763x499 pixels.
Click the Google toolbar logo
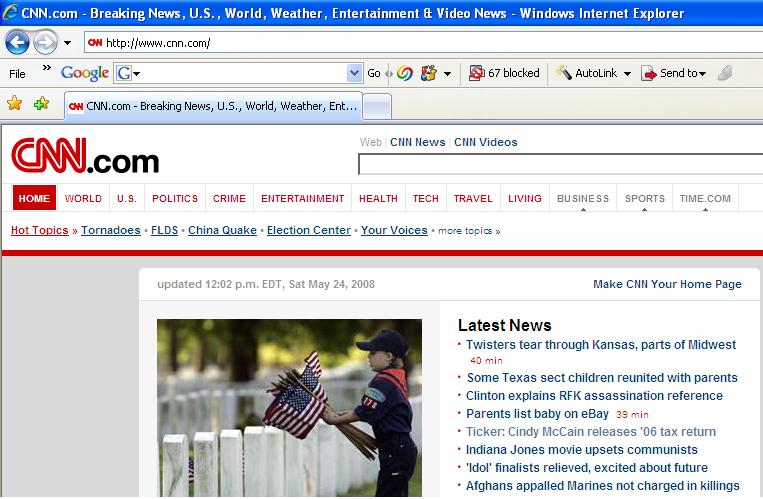[x=84, y=73]
